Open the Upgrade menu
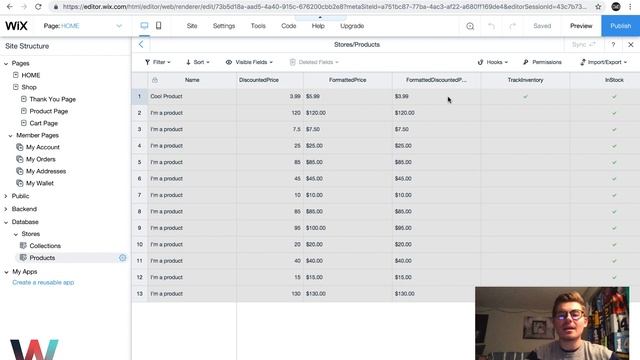640x360 pixels. tap(352, 26)
